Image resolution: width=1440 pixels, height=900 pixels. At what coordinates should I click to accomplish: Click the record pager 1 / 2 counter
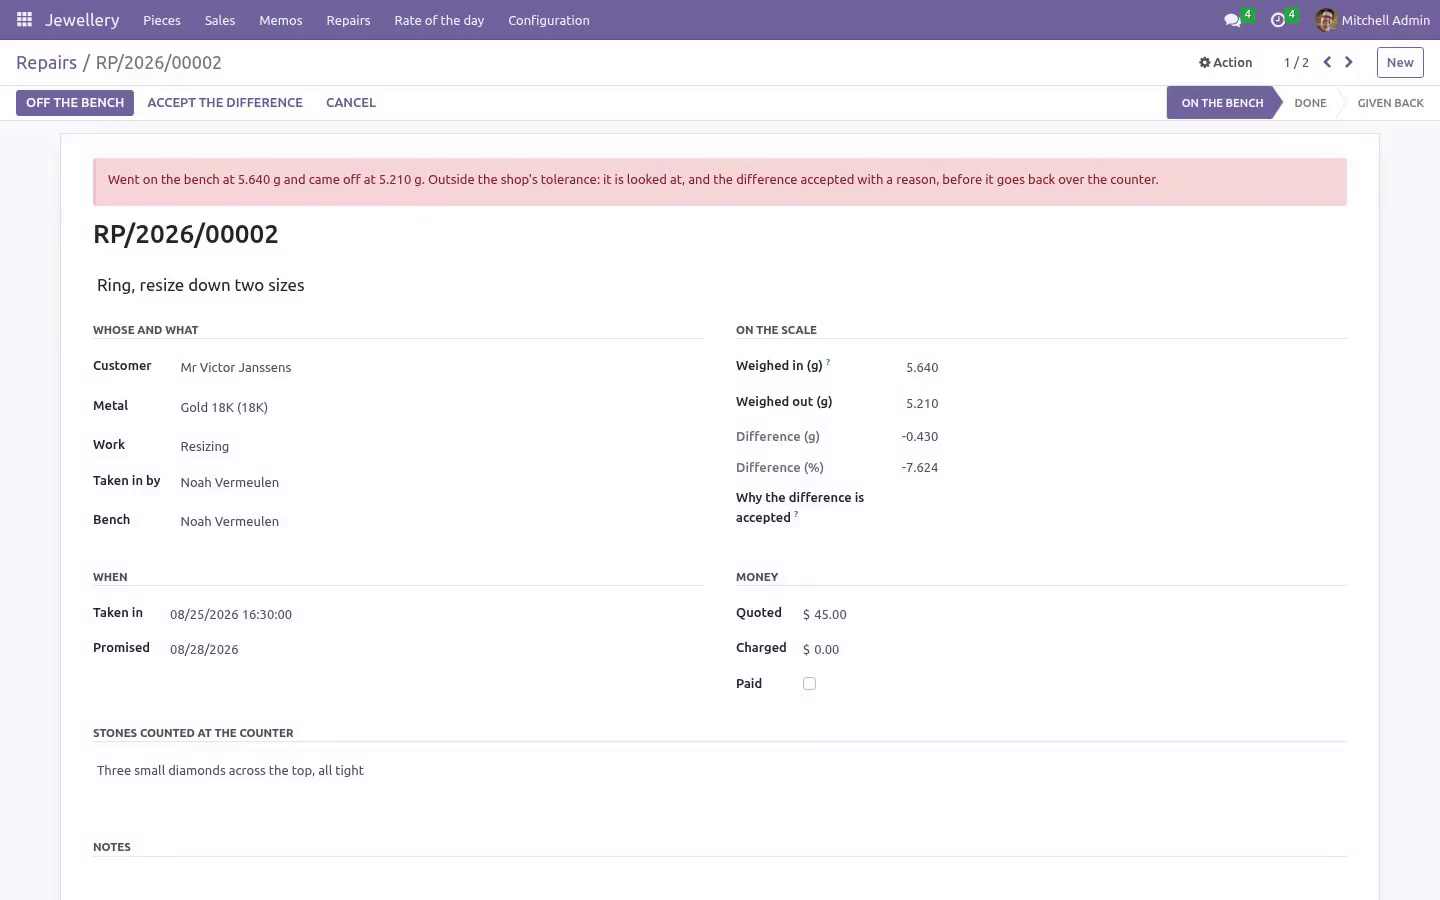1296,62
